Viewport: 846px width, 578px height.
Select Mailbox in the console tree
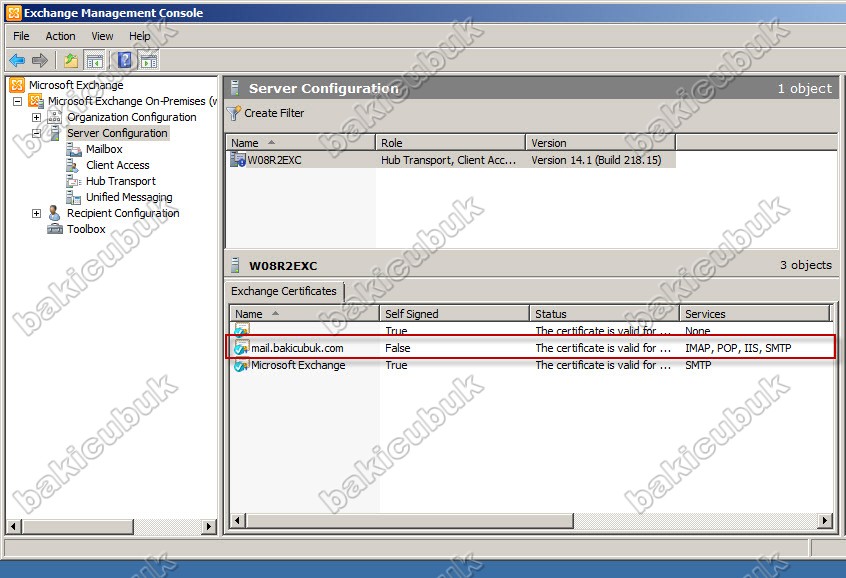104,149
